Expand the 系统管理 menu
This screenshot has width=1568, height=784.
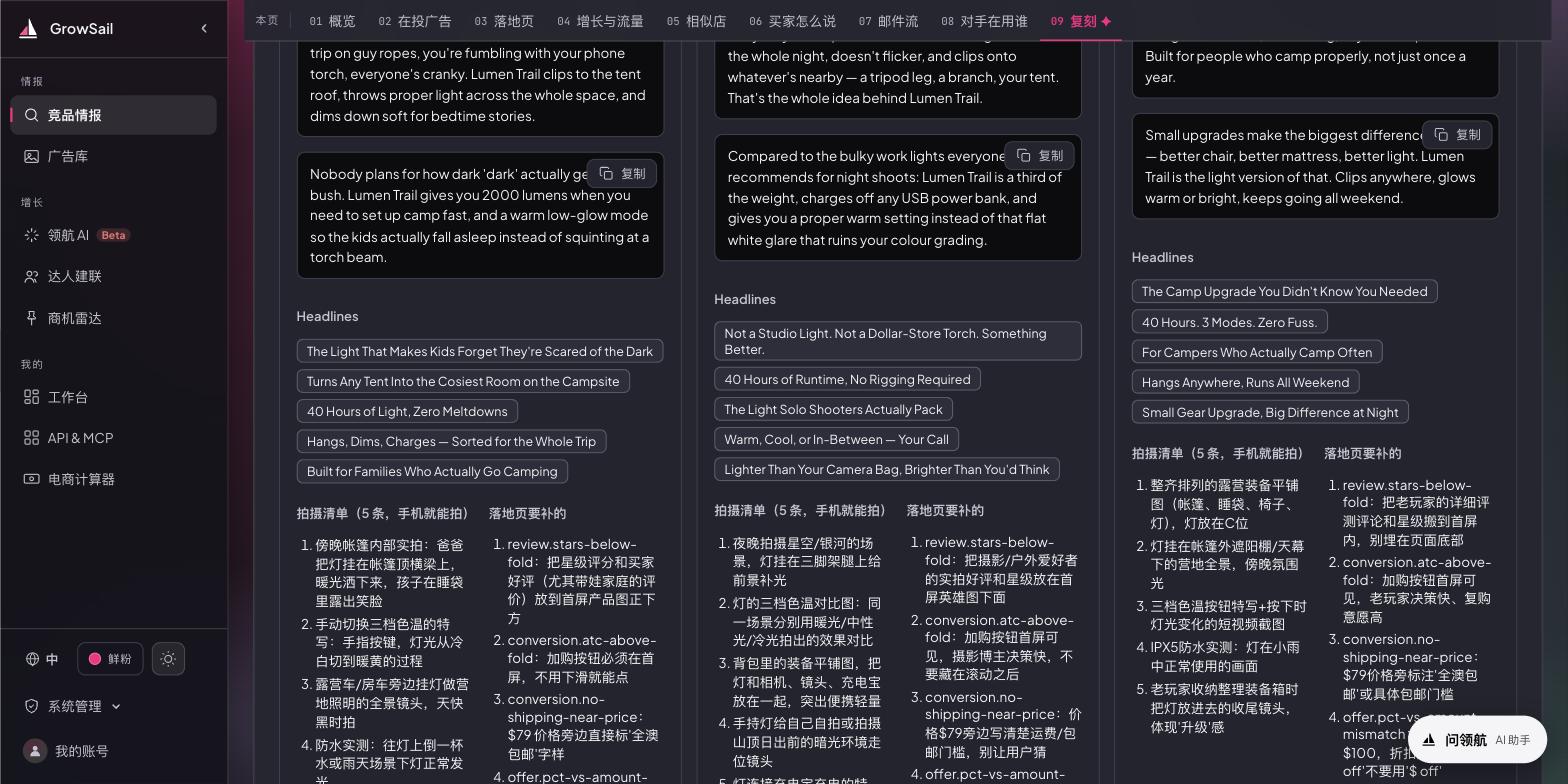tap(72, 706)
